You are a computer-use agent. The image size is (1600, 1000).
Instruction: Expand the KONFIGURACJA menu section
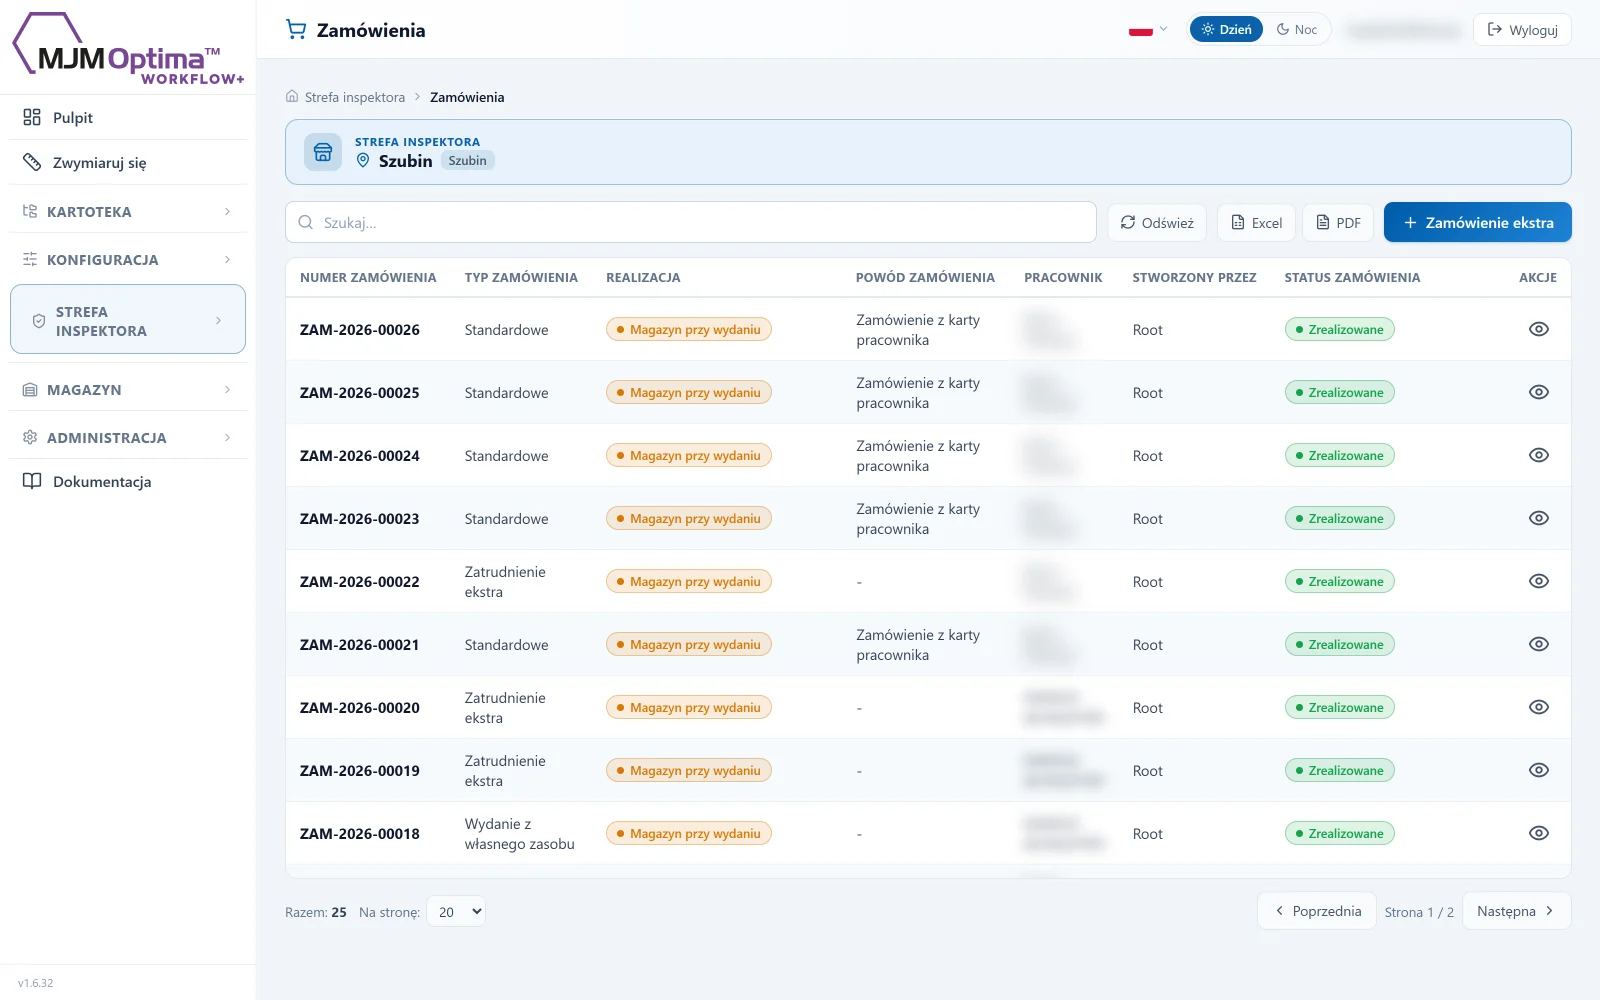tap(128, 259)
